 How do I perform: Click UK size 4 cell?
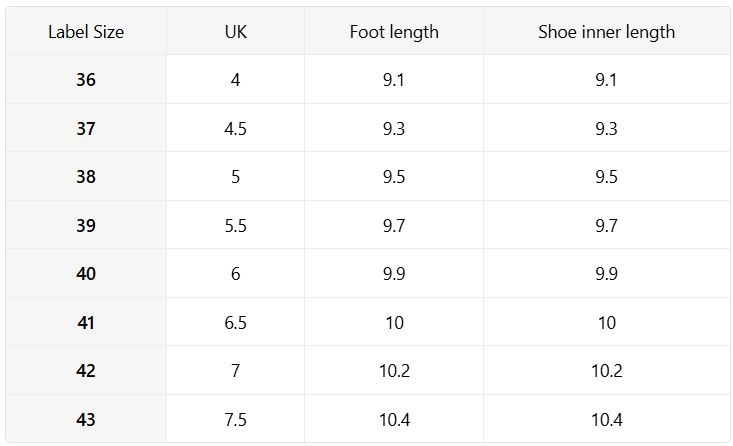tap(235, 79)
